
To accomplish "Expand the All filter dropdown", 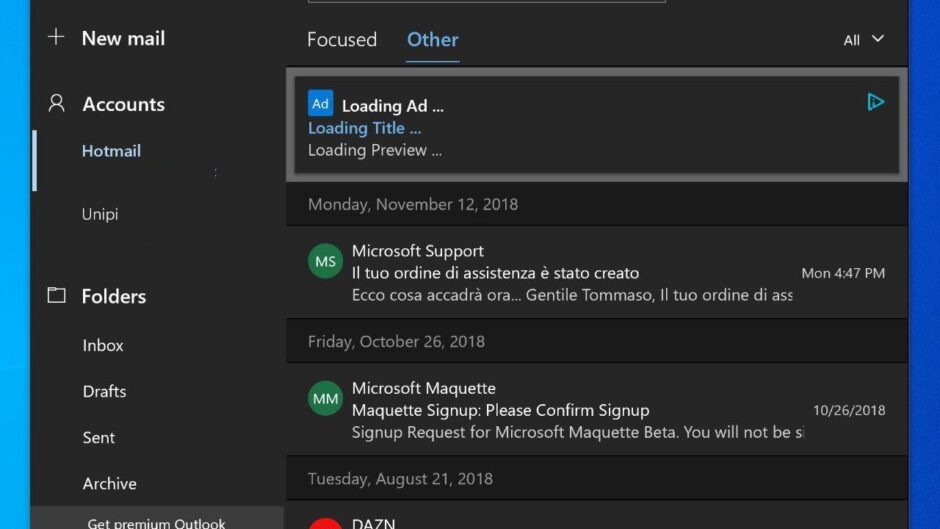I will [863, 40].
